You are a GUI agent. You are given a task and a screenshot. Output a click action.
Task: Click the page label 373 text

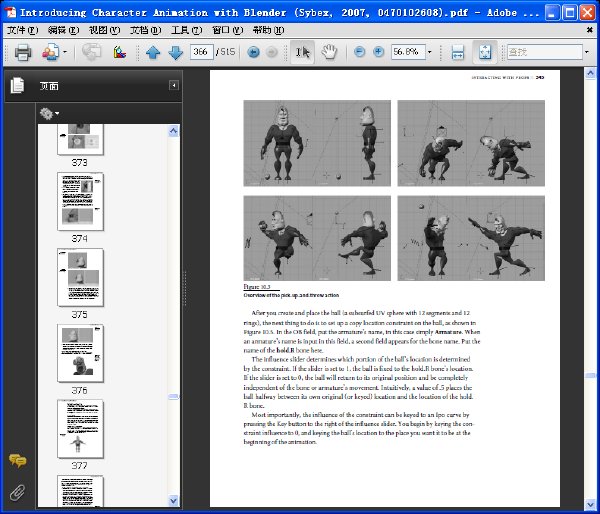[x=80, y=163]
